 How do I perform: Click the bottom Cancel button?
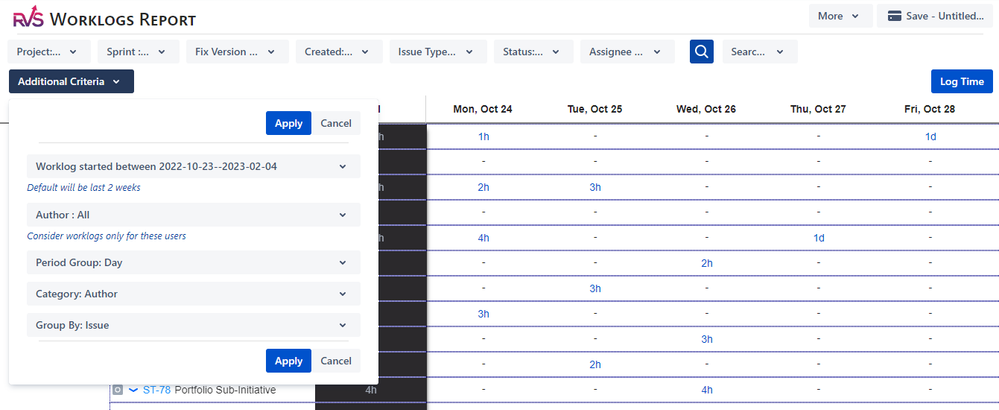coord(336,361)
